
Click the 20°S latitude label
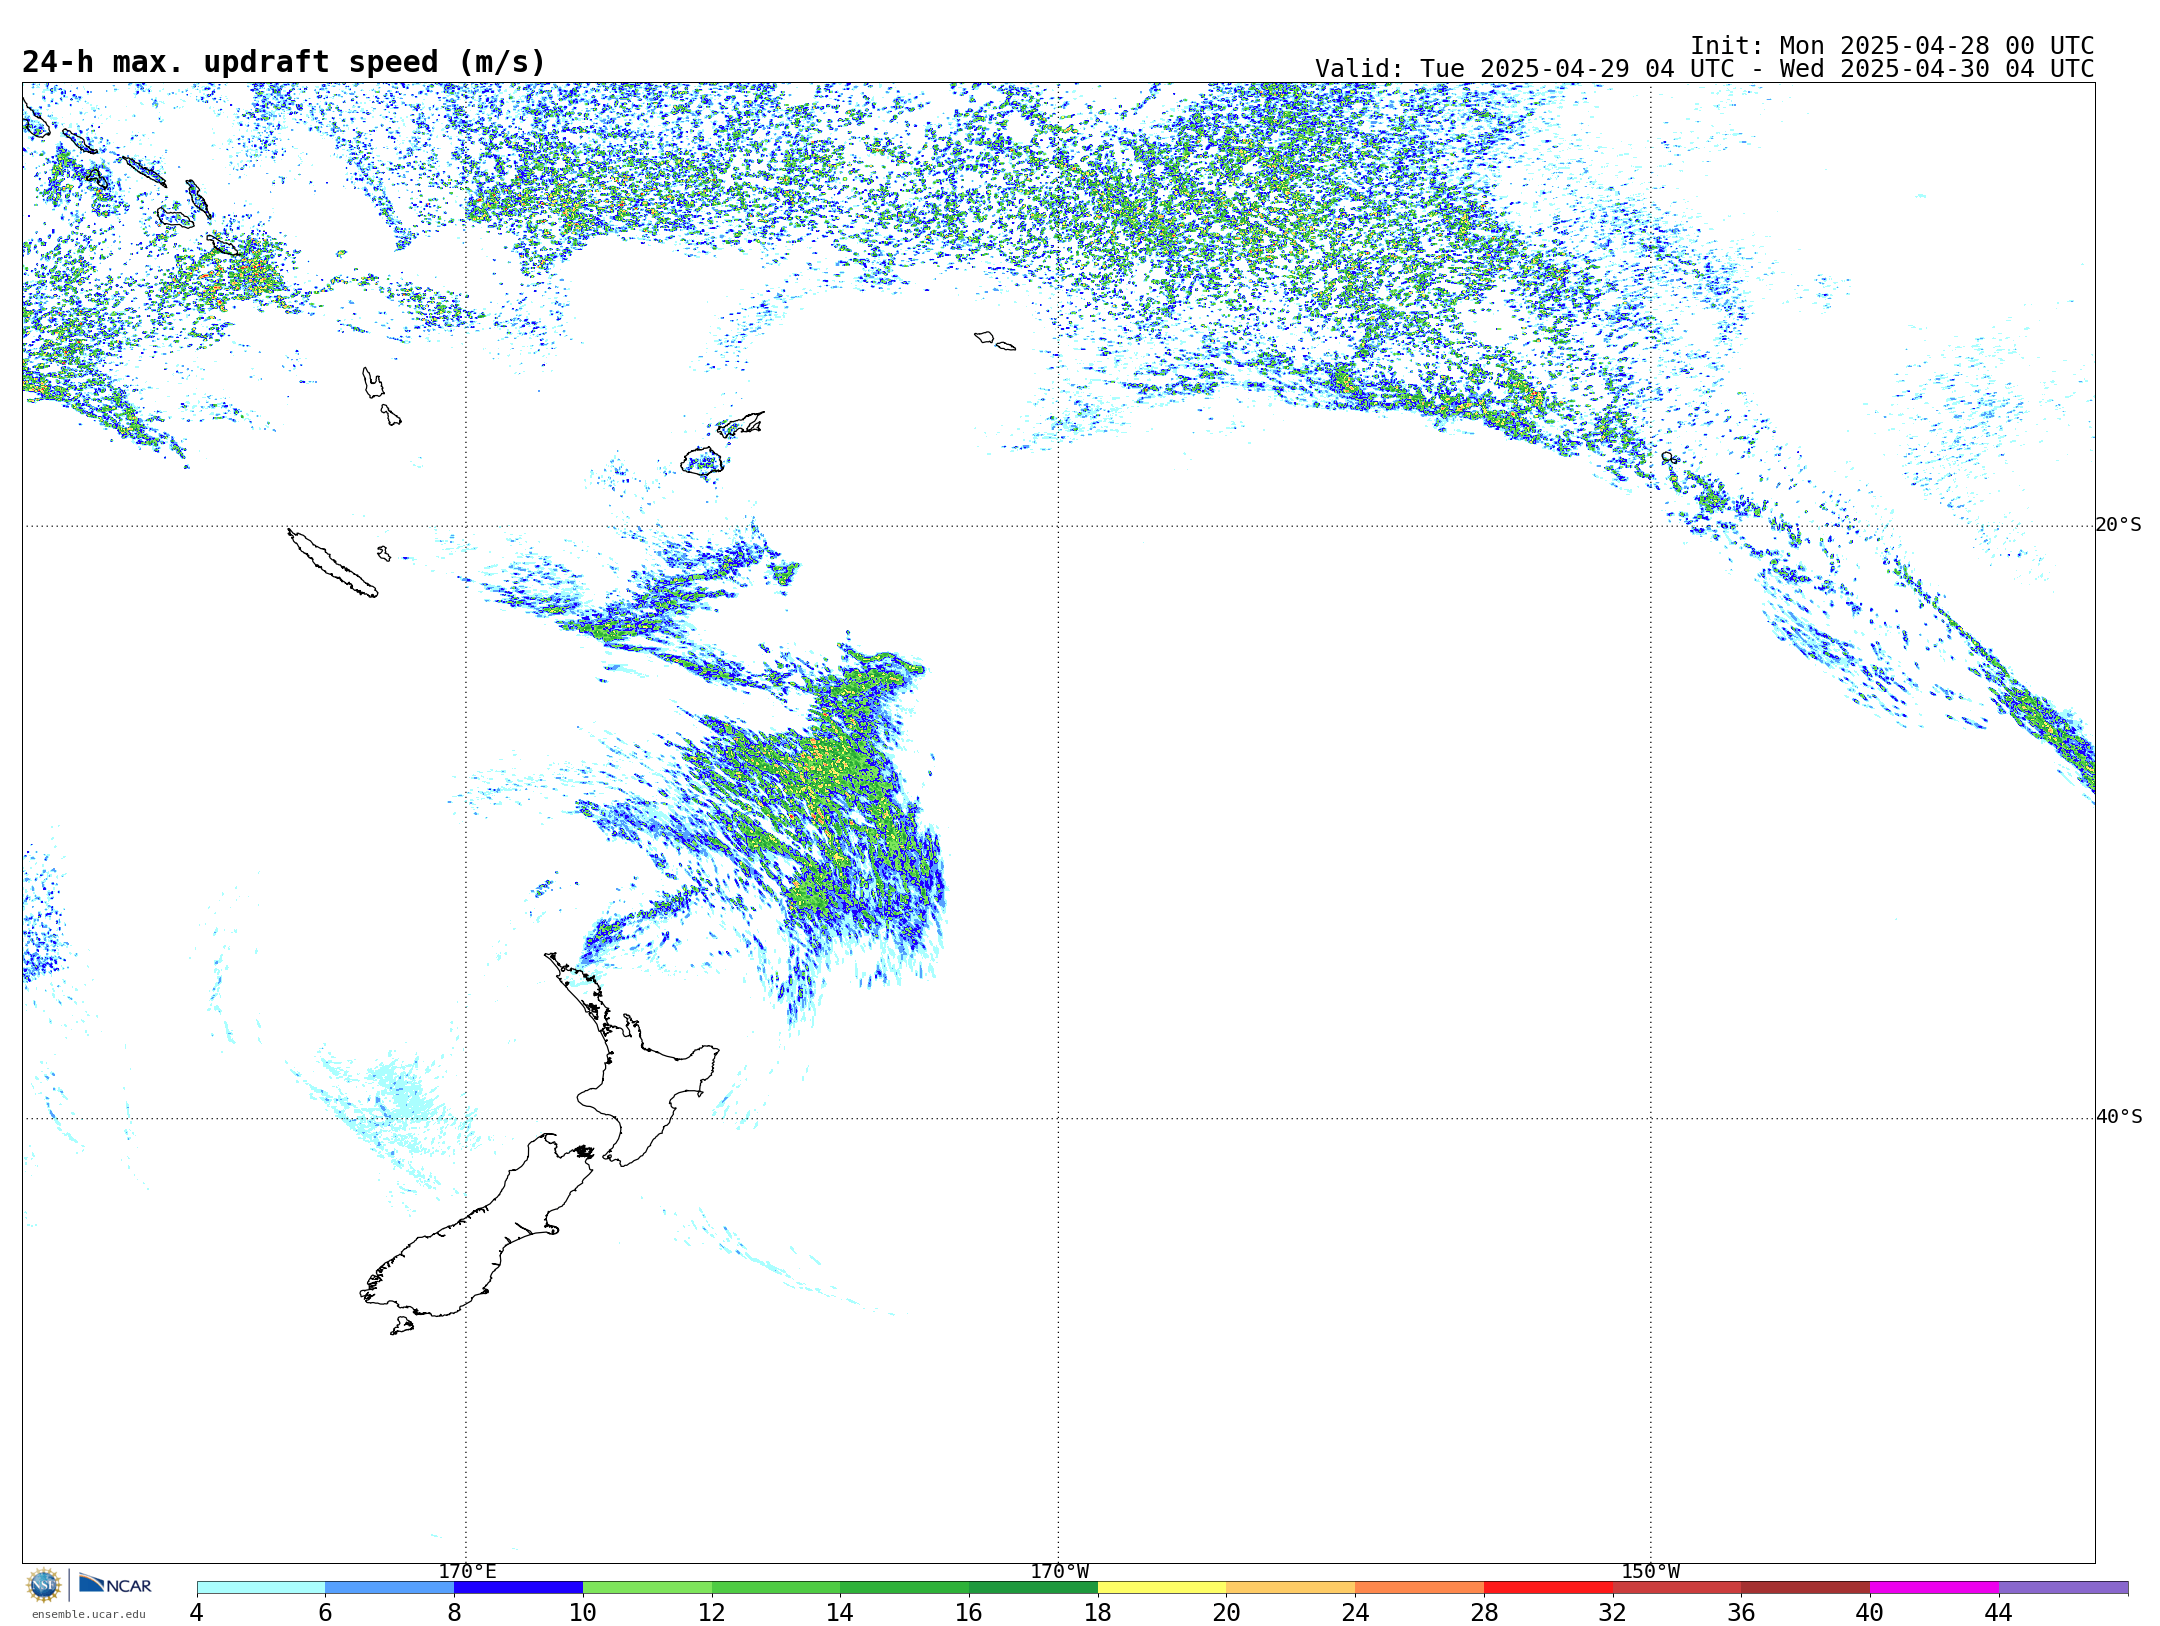tap(2118, 525)
